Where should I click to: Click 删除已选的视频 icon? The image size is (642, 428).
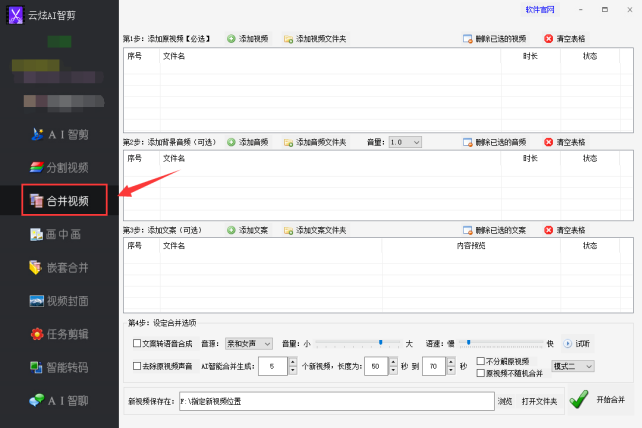468,39
